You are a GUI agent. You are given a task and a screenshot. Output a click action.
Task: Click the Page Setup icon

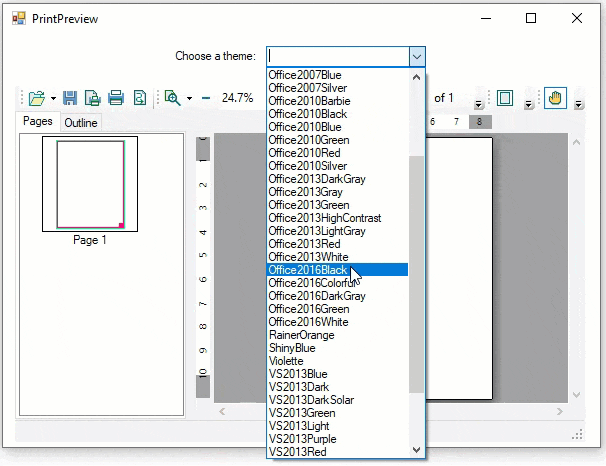tap(93, 98)
